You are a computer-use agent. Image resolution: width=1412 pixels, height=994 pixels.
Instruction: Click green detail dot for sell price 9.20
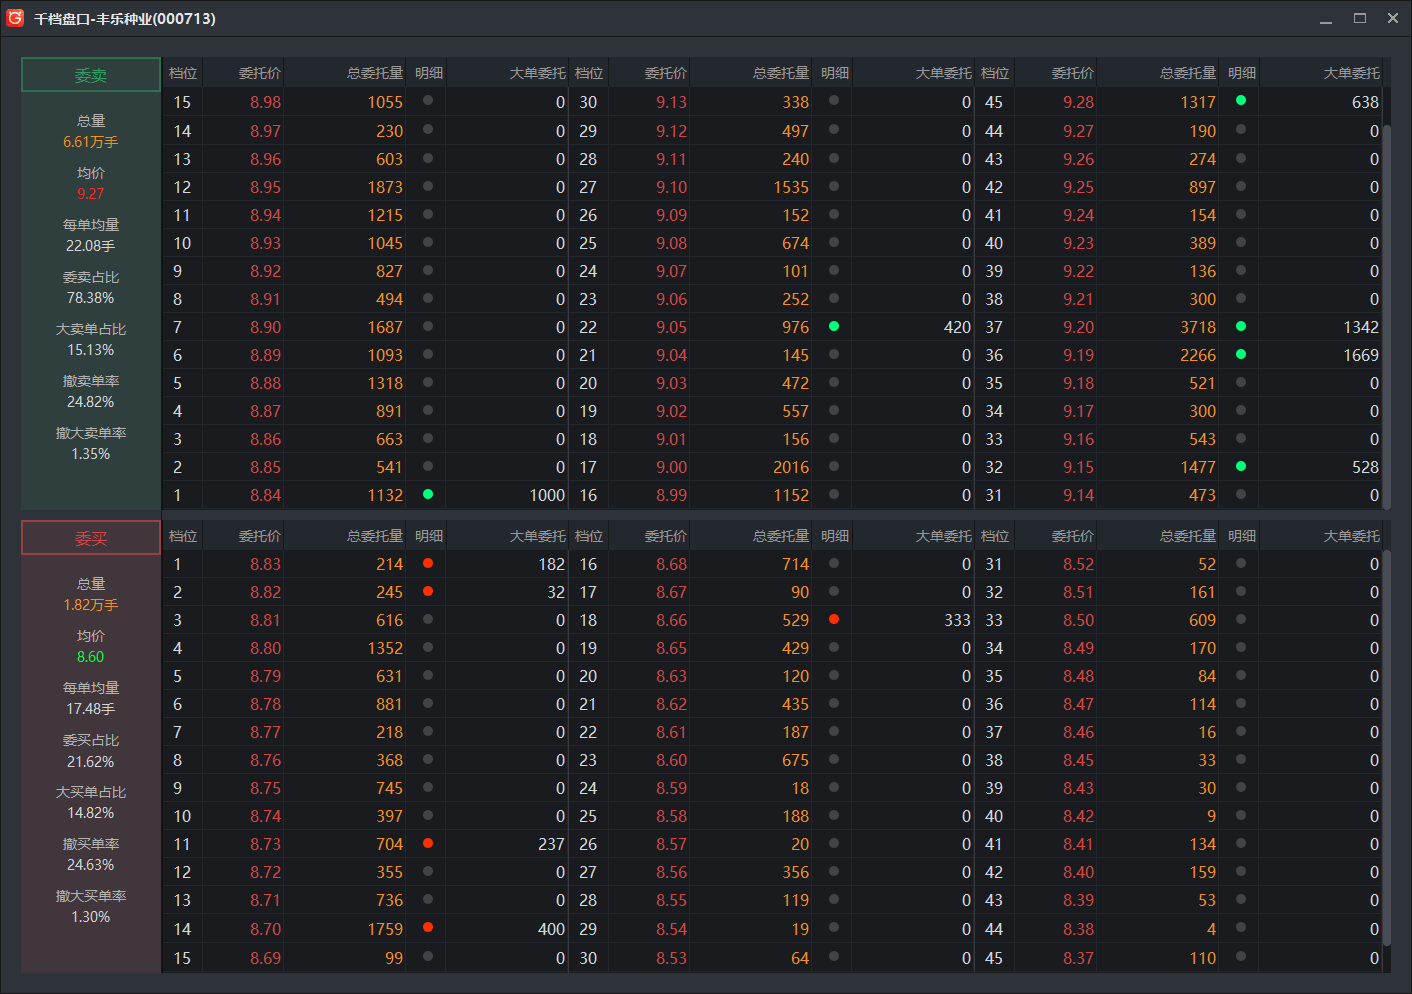pos(1241,326)
